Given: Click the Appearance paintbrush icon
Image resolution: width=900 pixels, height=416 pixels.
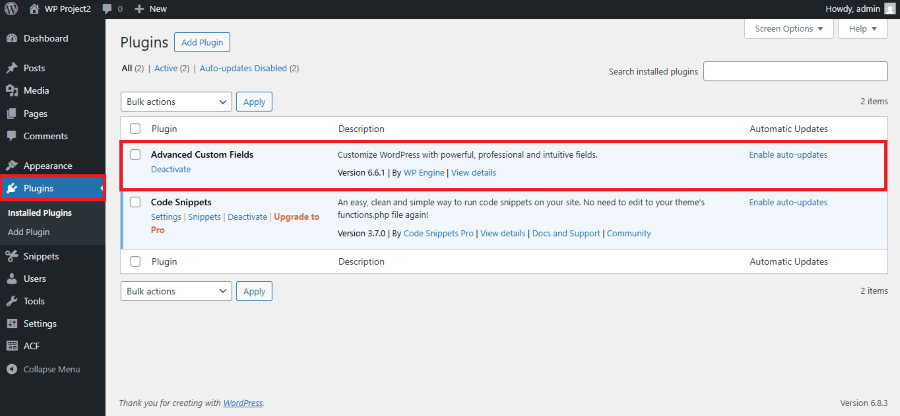Looking at the screenshot, I should point(12,166).
